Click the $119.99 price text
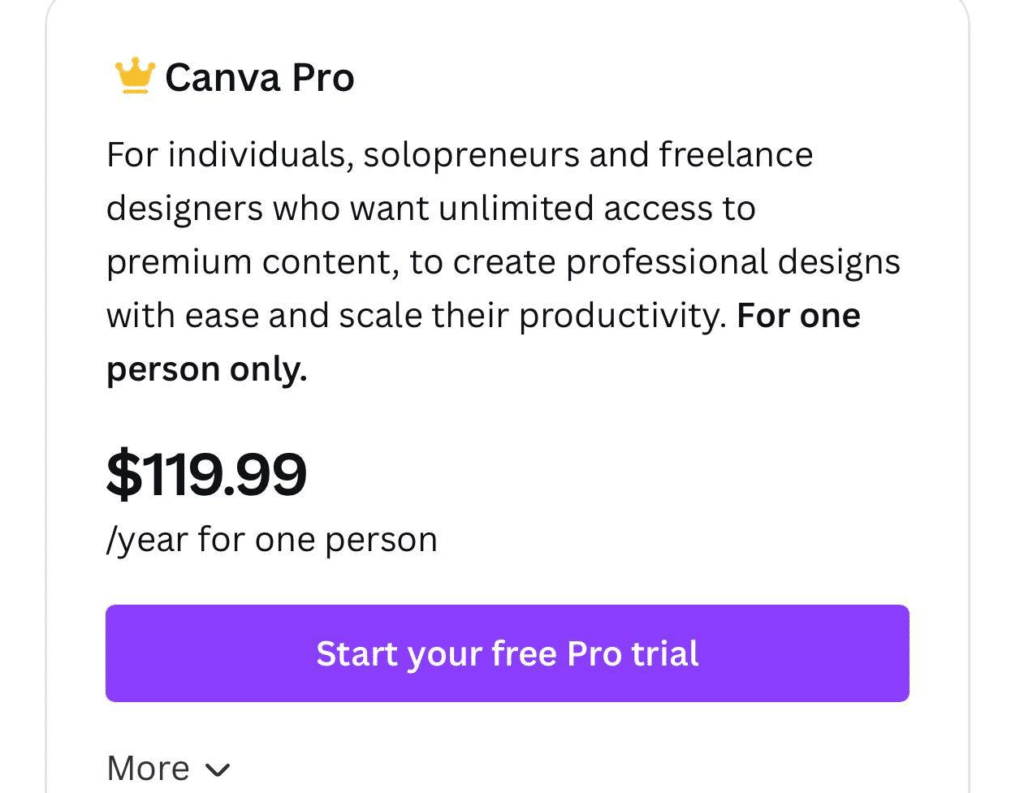The height and width of the screenshot is (793, 1024). [x=206, y=476]
